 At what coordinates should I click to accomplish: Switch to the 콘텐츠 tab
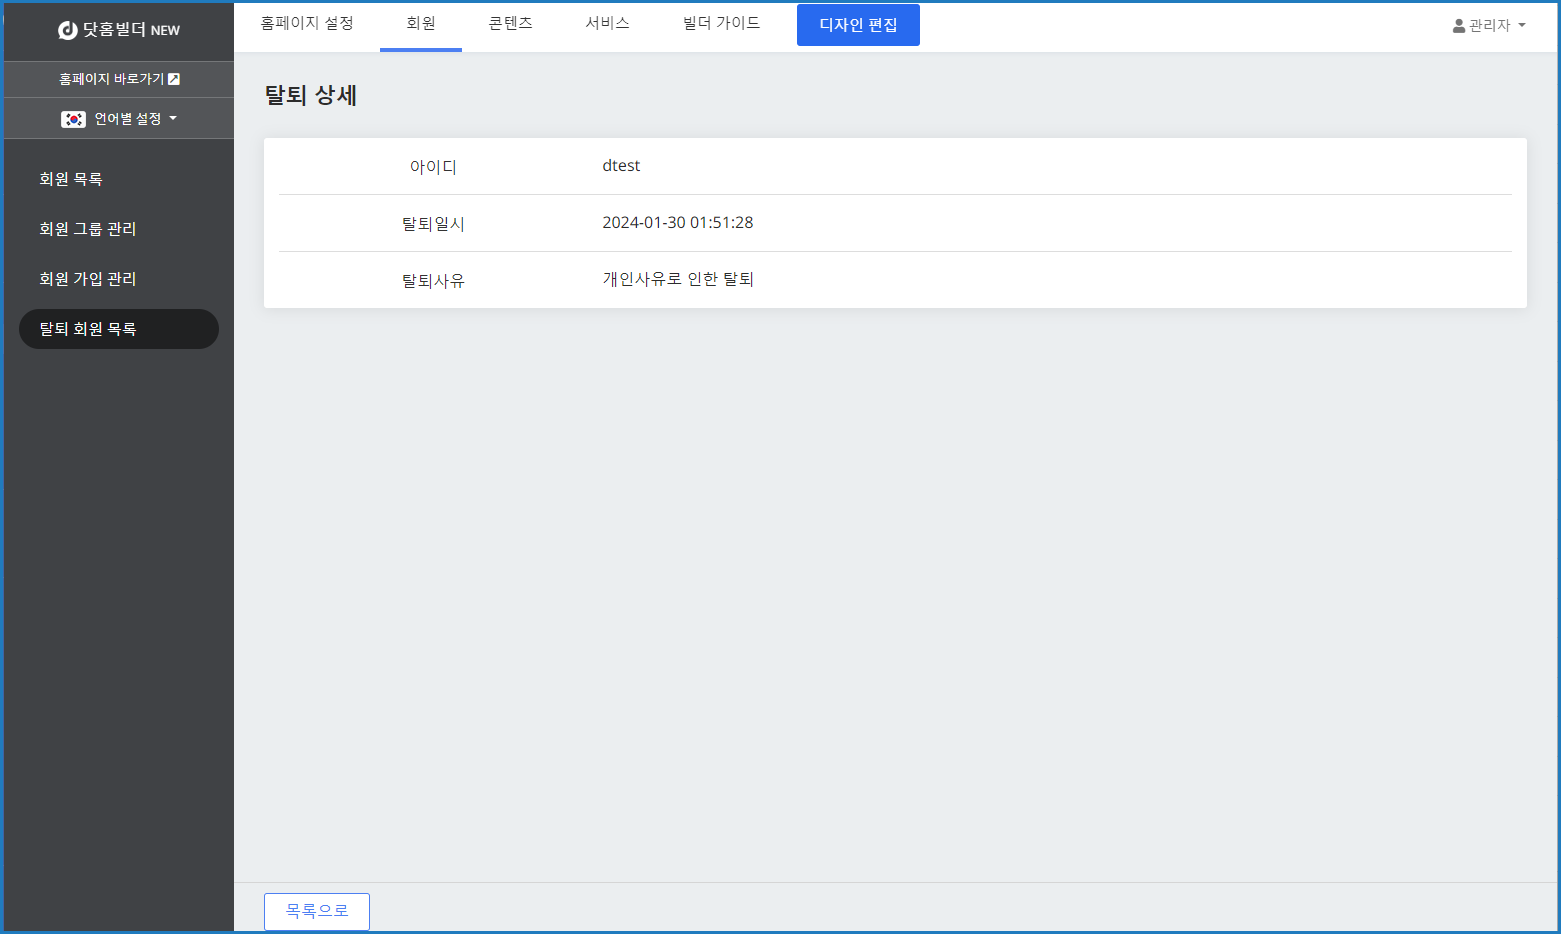(510, 23)
